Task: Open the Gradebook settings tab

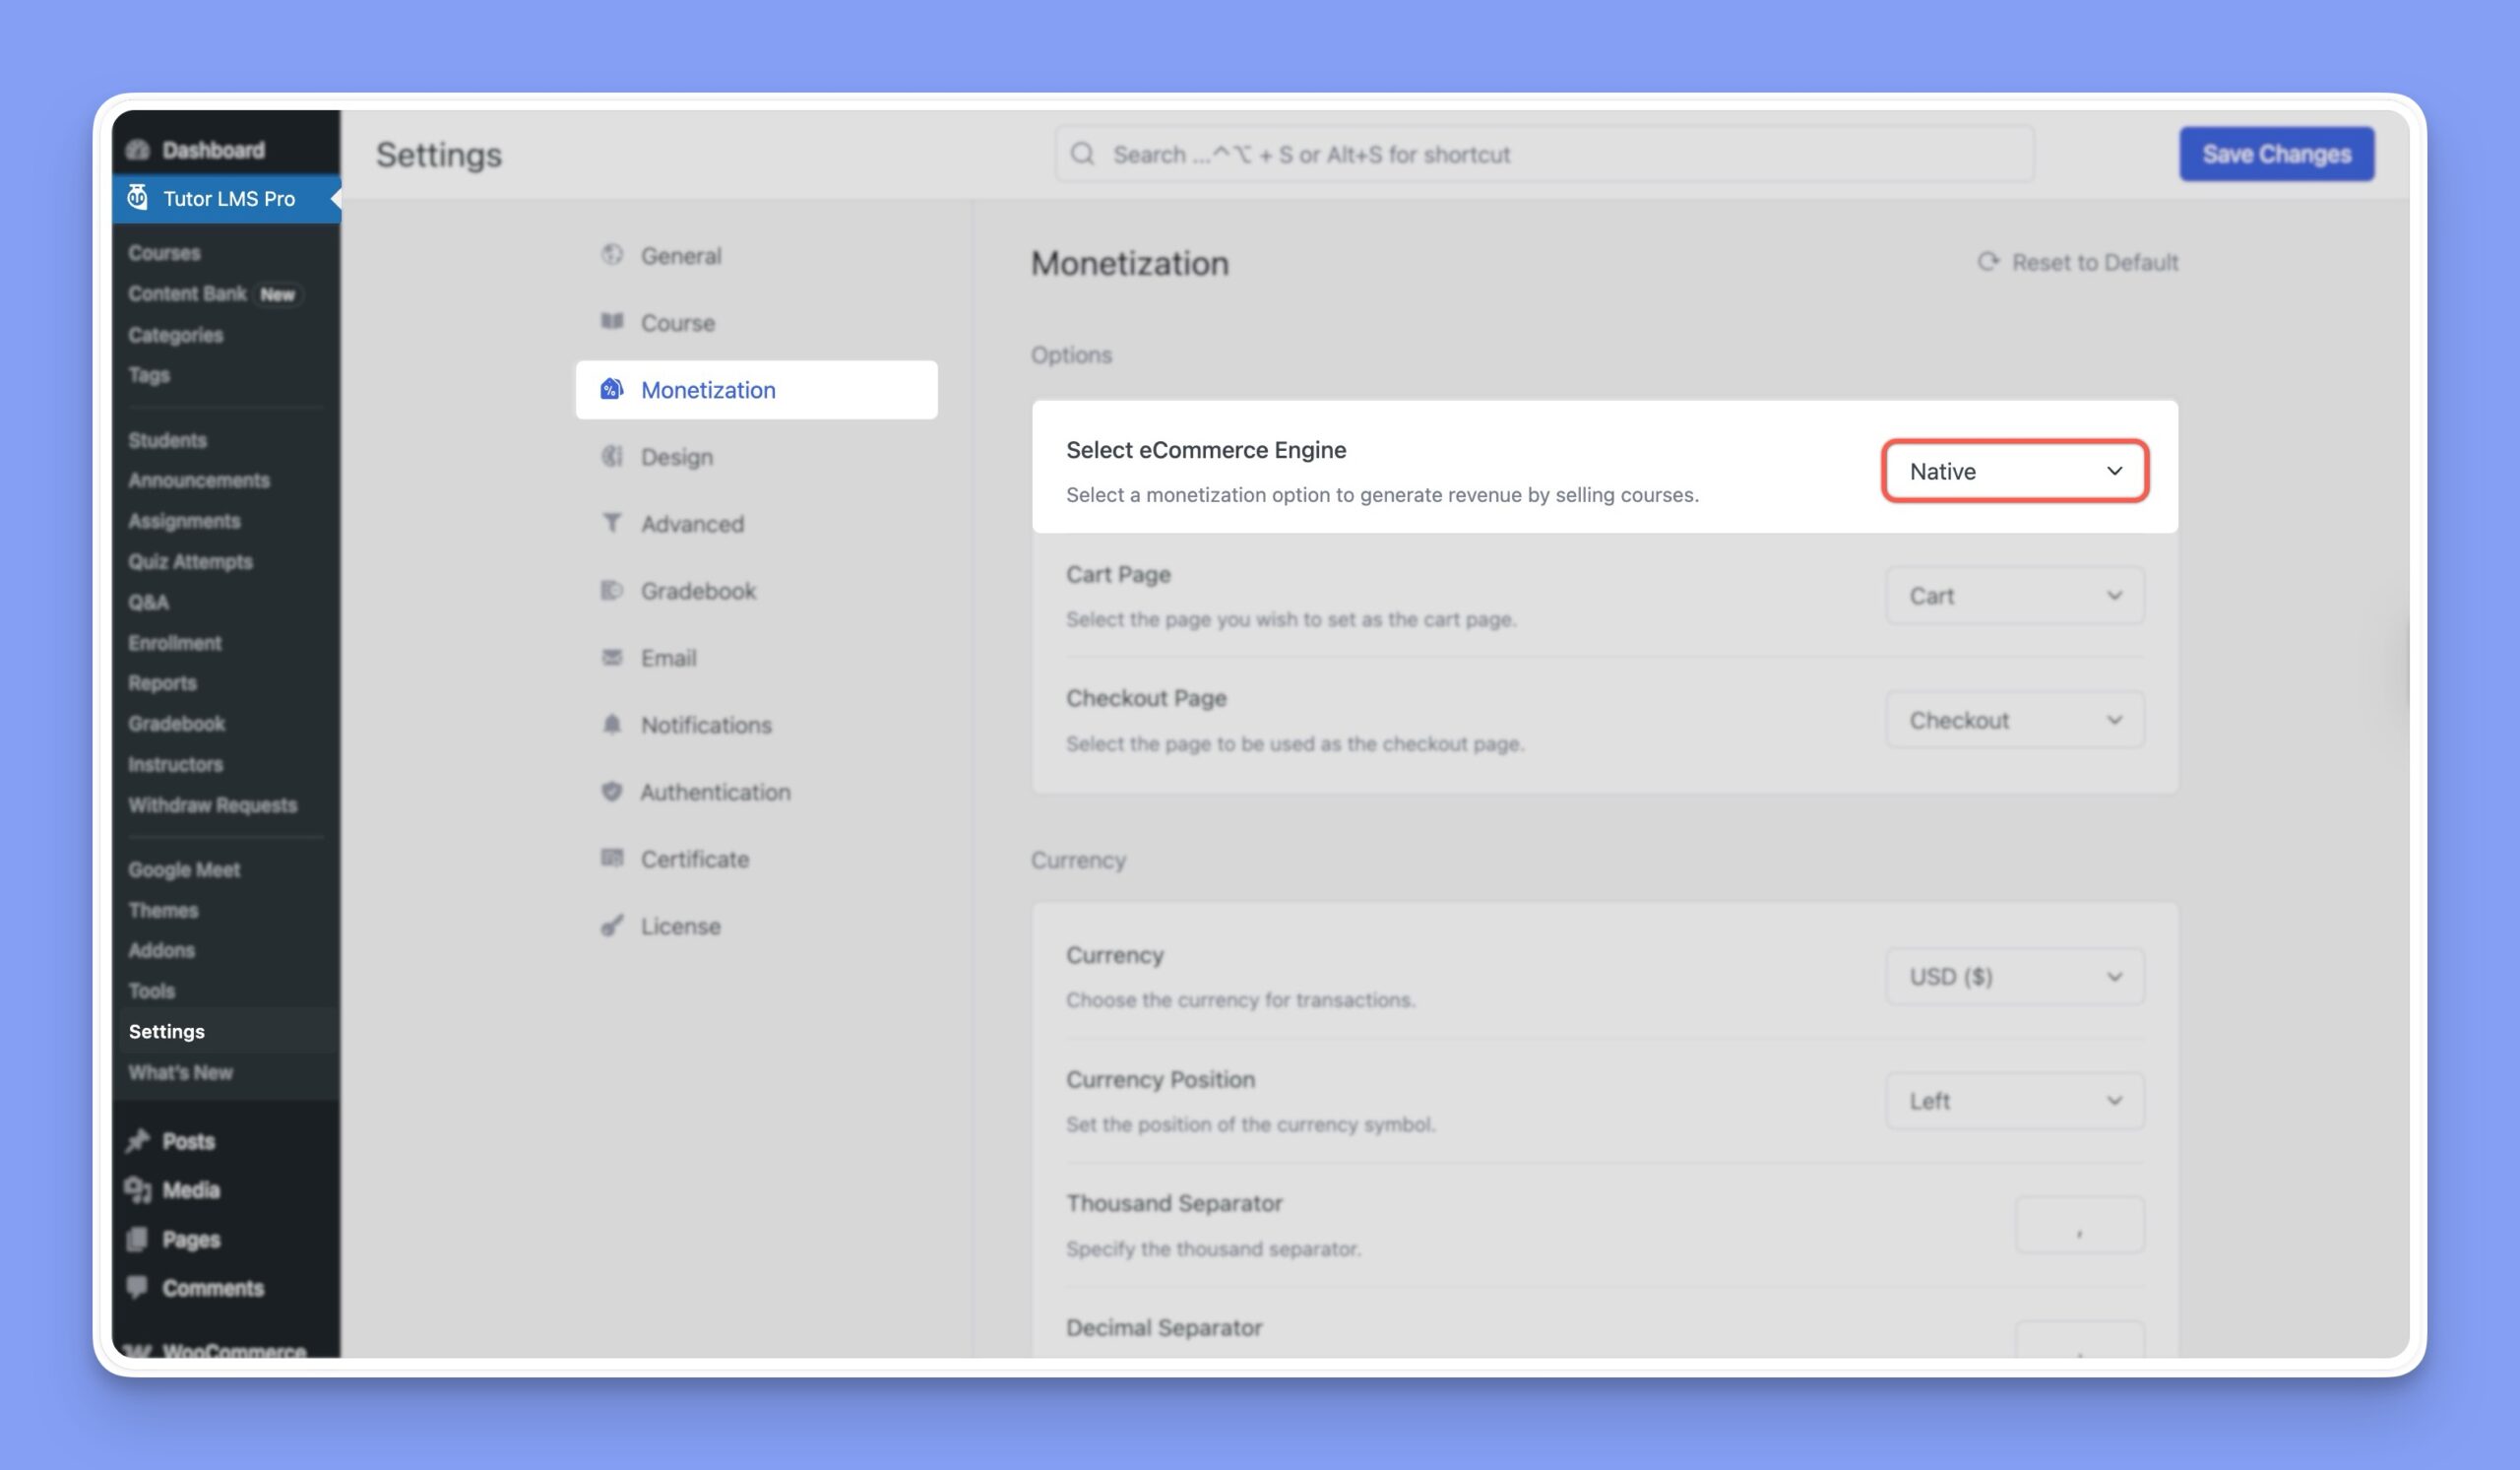Action: tap(698, 591)
